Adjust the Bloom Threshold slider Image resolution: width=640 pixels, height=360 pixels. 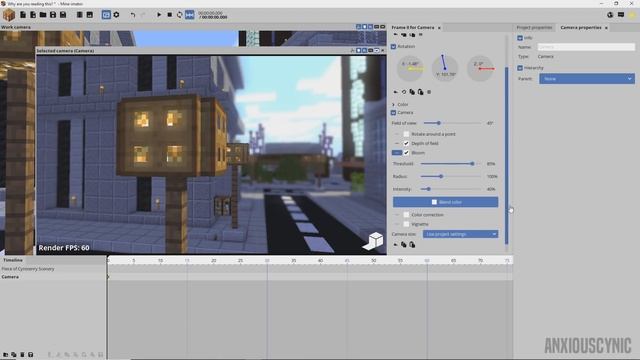point(451,164)
